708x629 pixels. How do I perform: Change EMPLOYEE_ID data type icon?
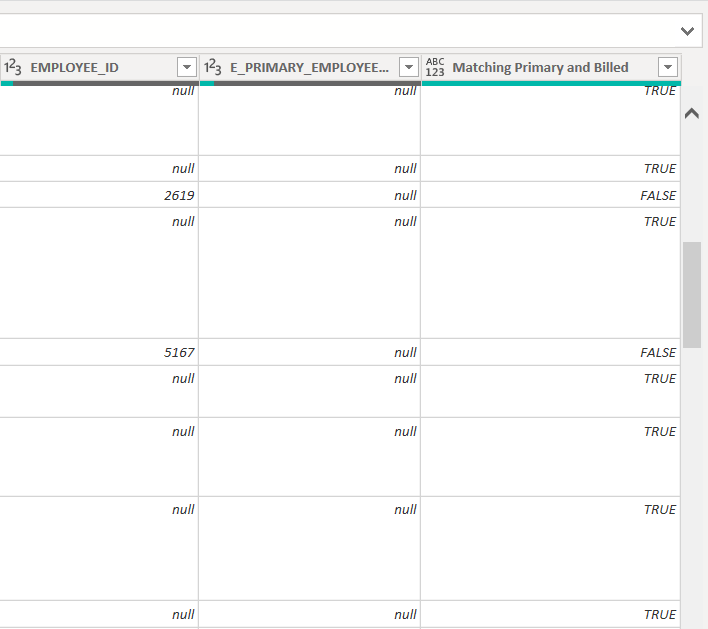(13, 67)
